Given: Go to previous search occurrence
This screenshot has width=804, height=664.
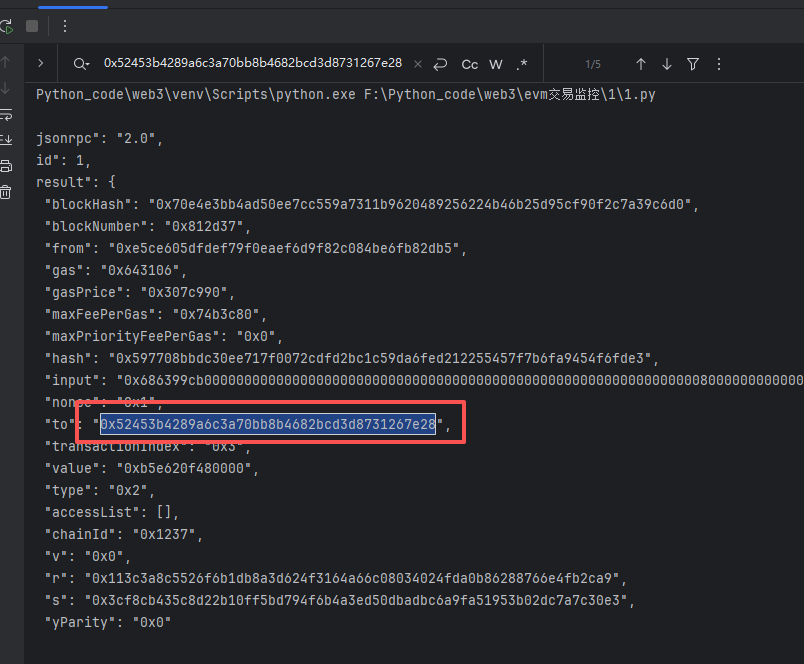Looking at the screenshot, I should [641, 64].
